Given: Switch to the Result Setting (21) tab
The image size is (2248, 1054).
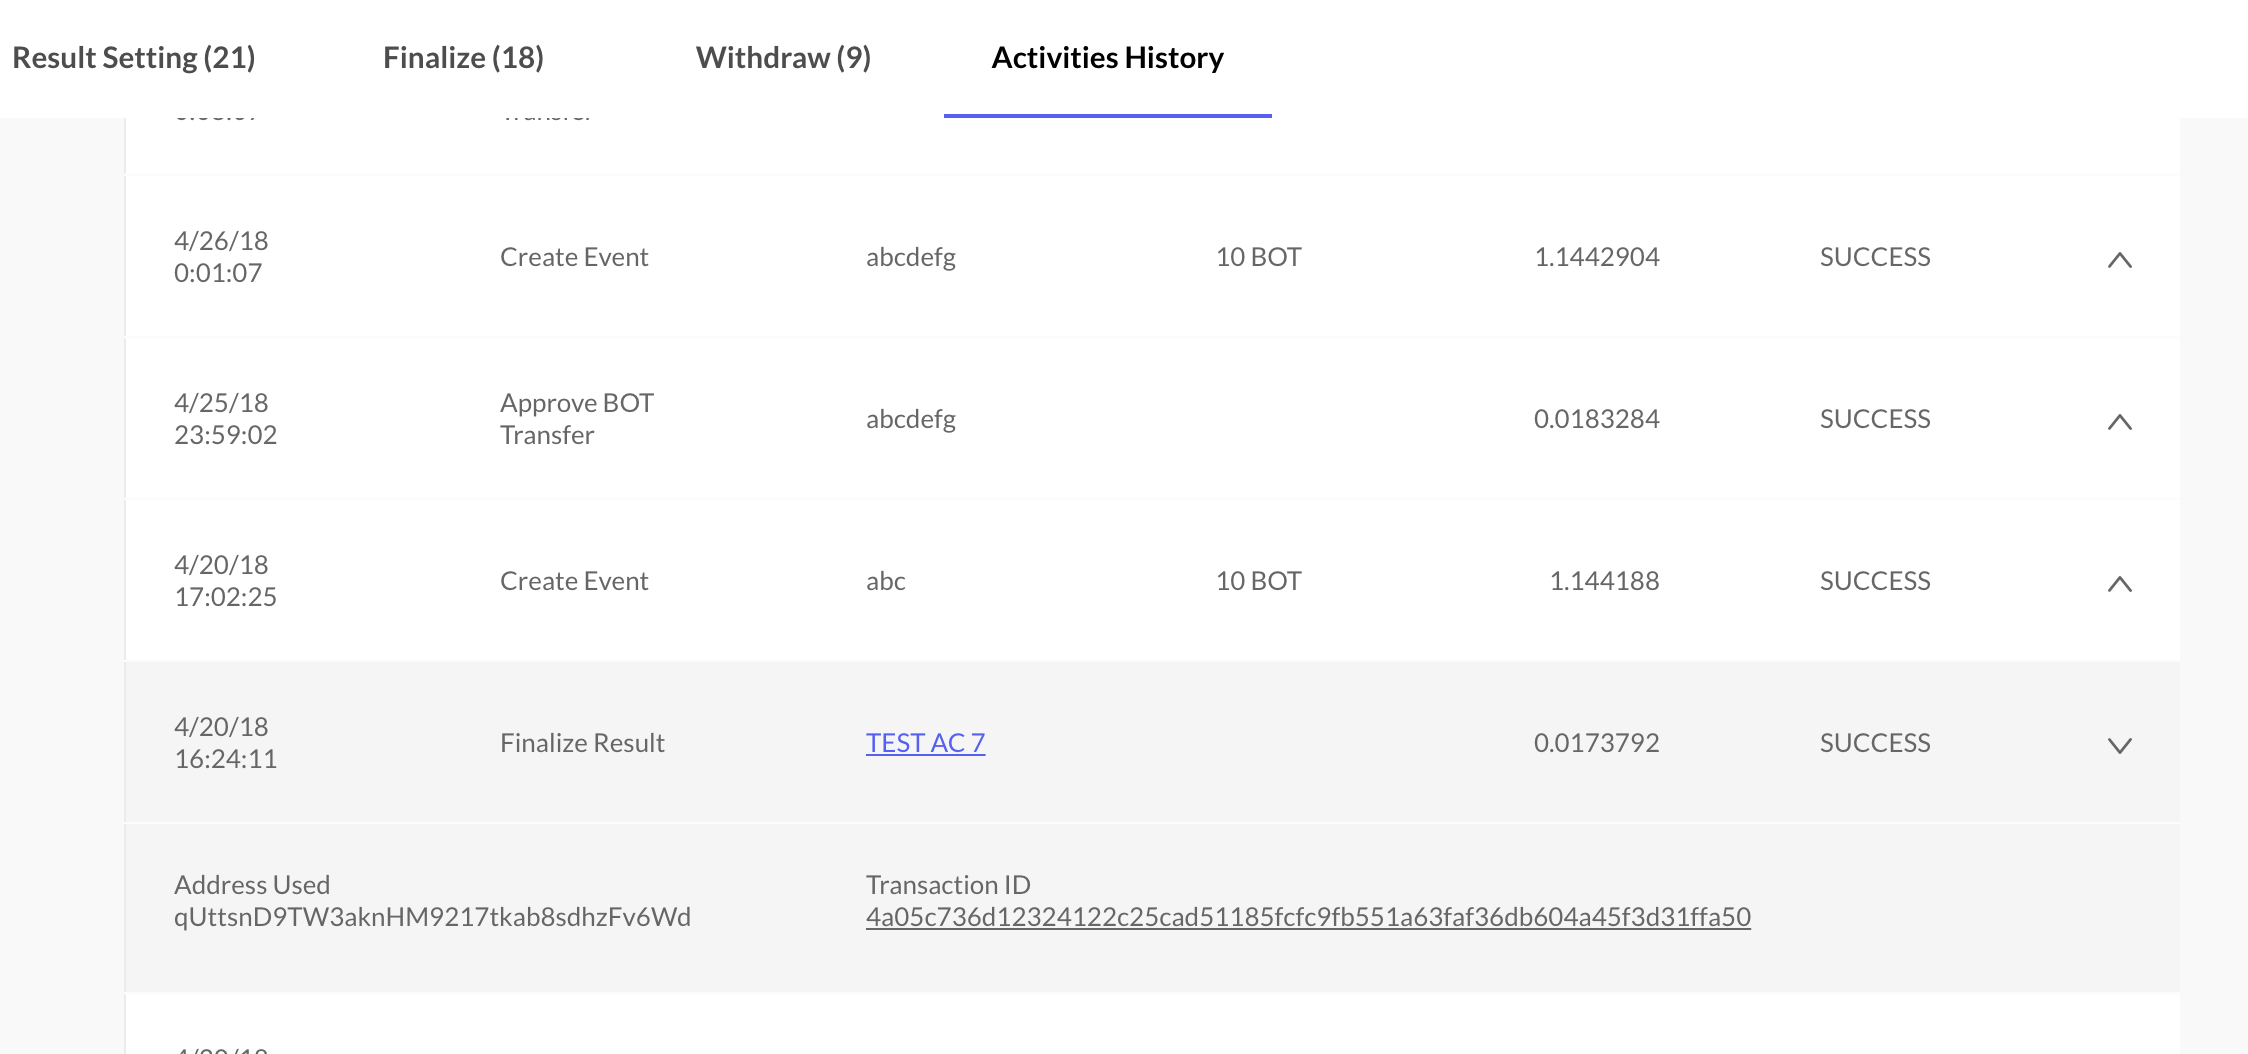Looking at the screenshot, I should 134,57.
